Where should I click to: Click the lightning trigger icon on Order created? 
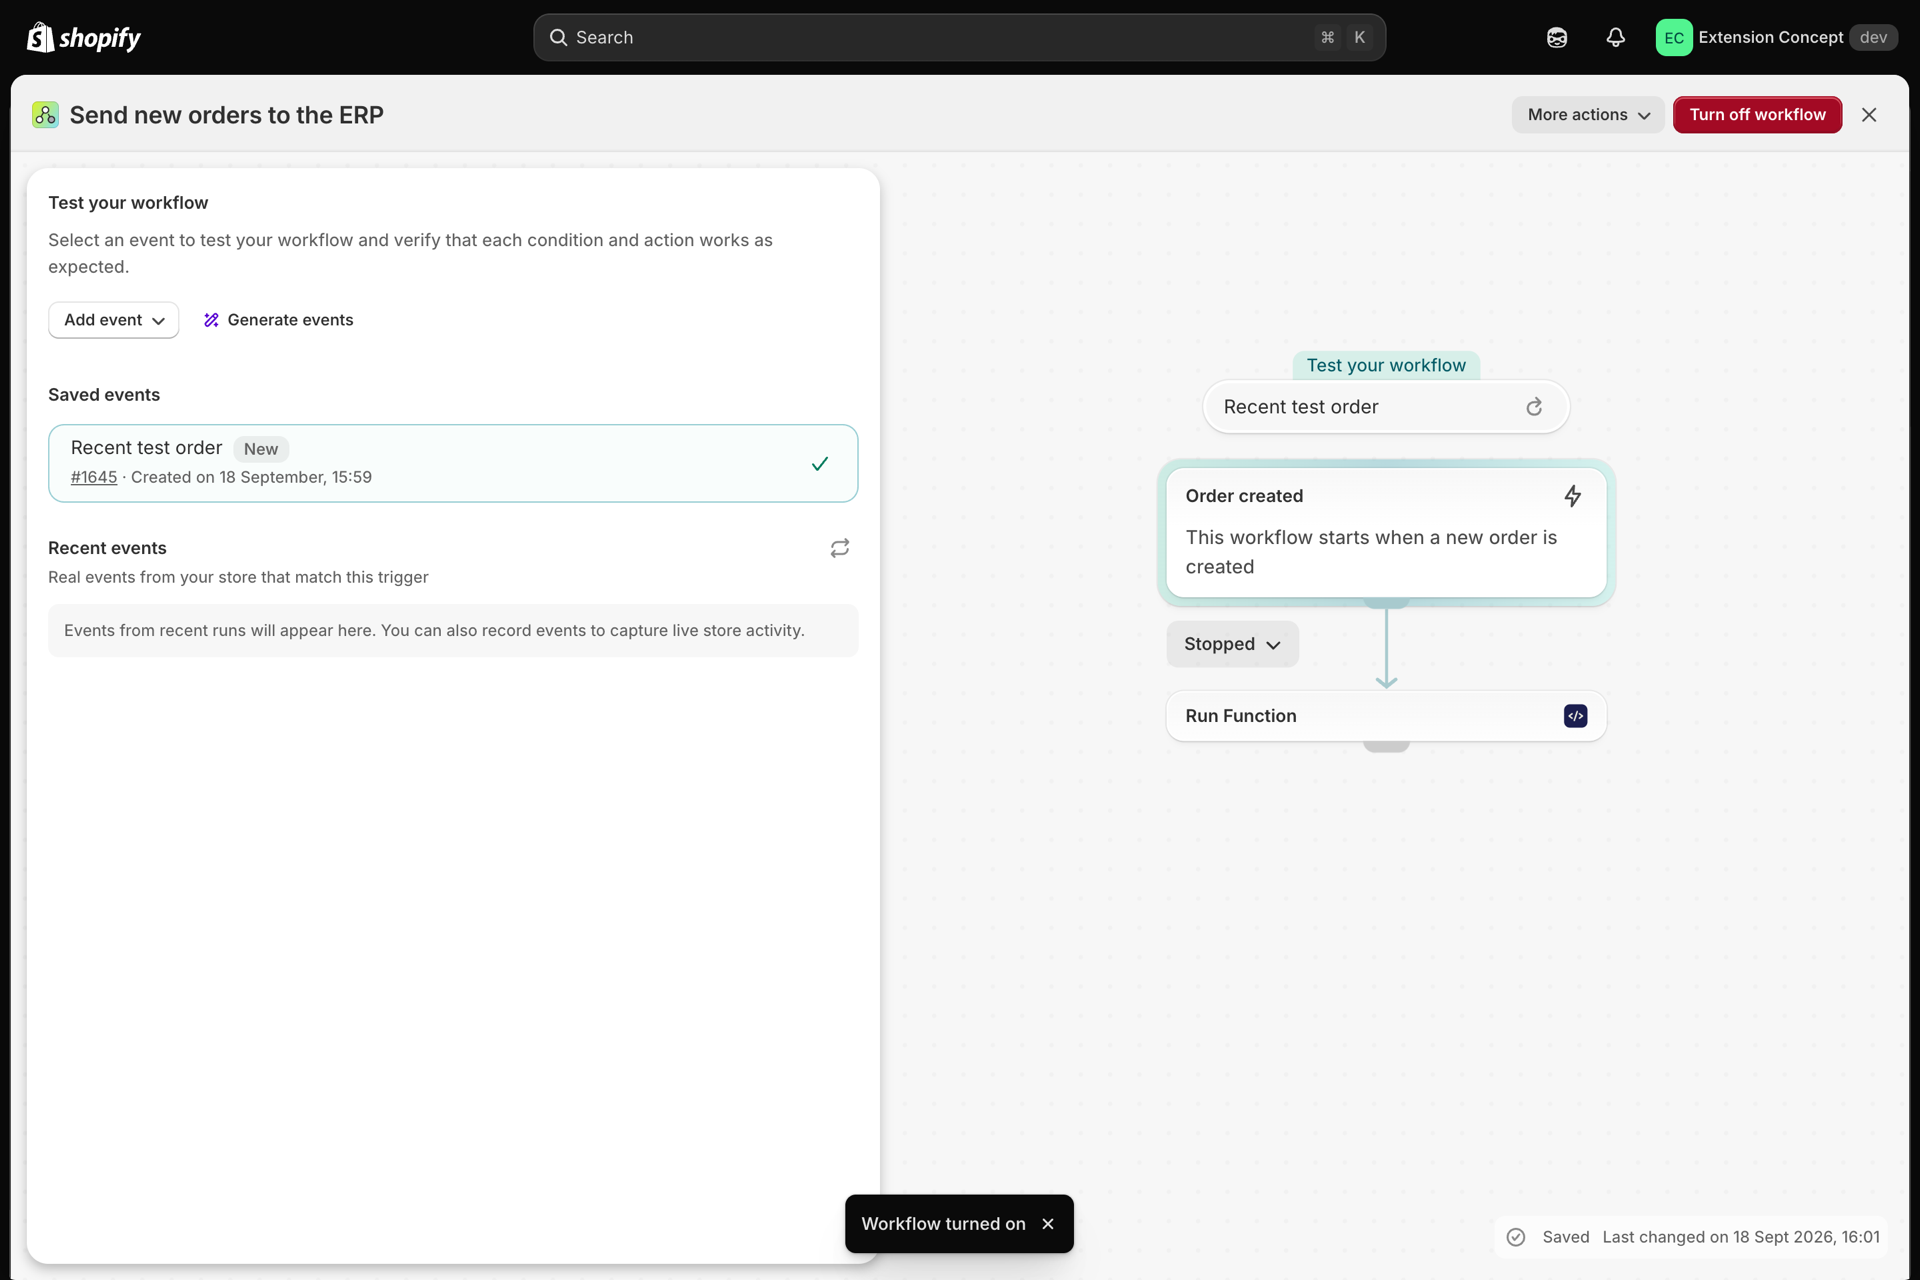click(1573, 496)
